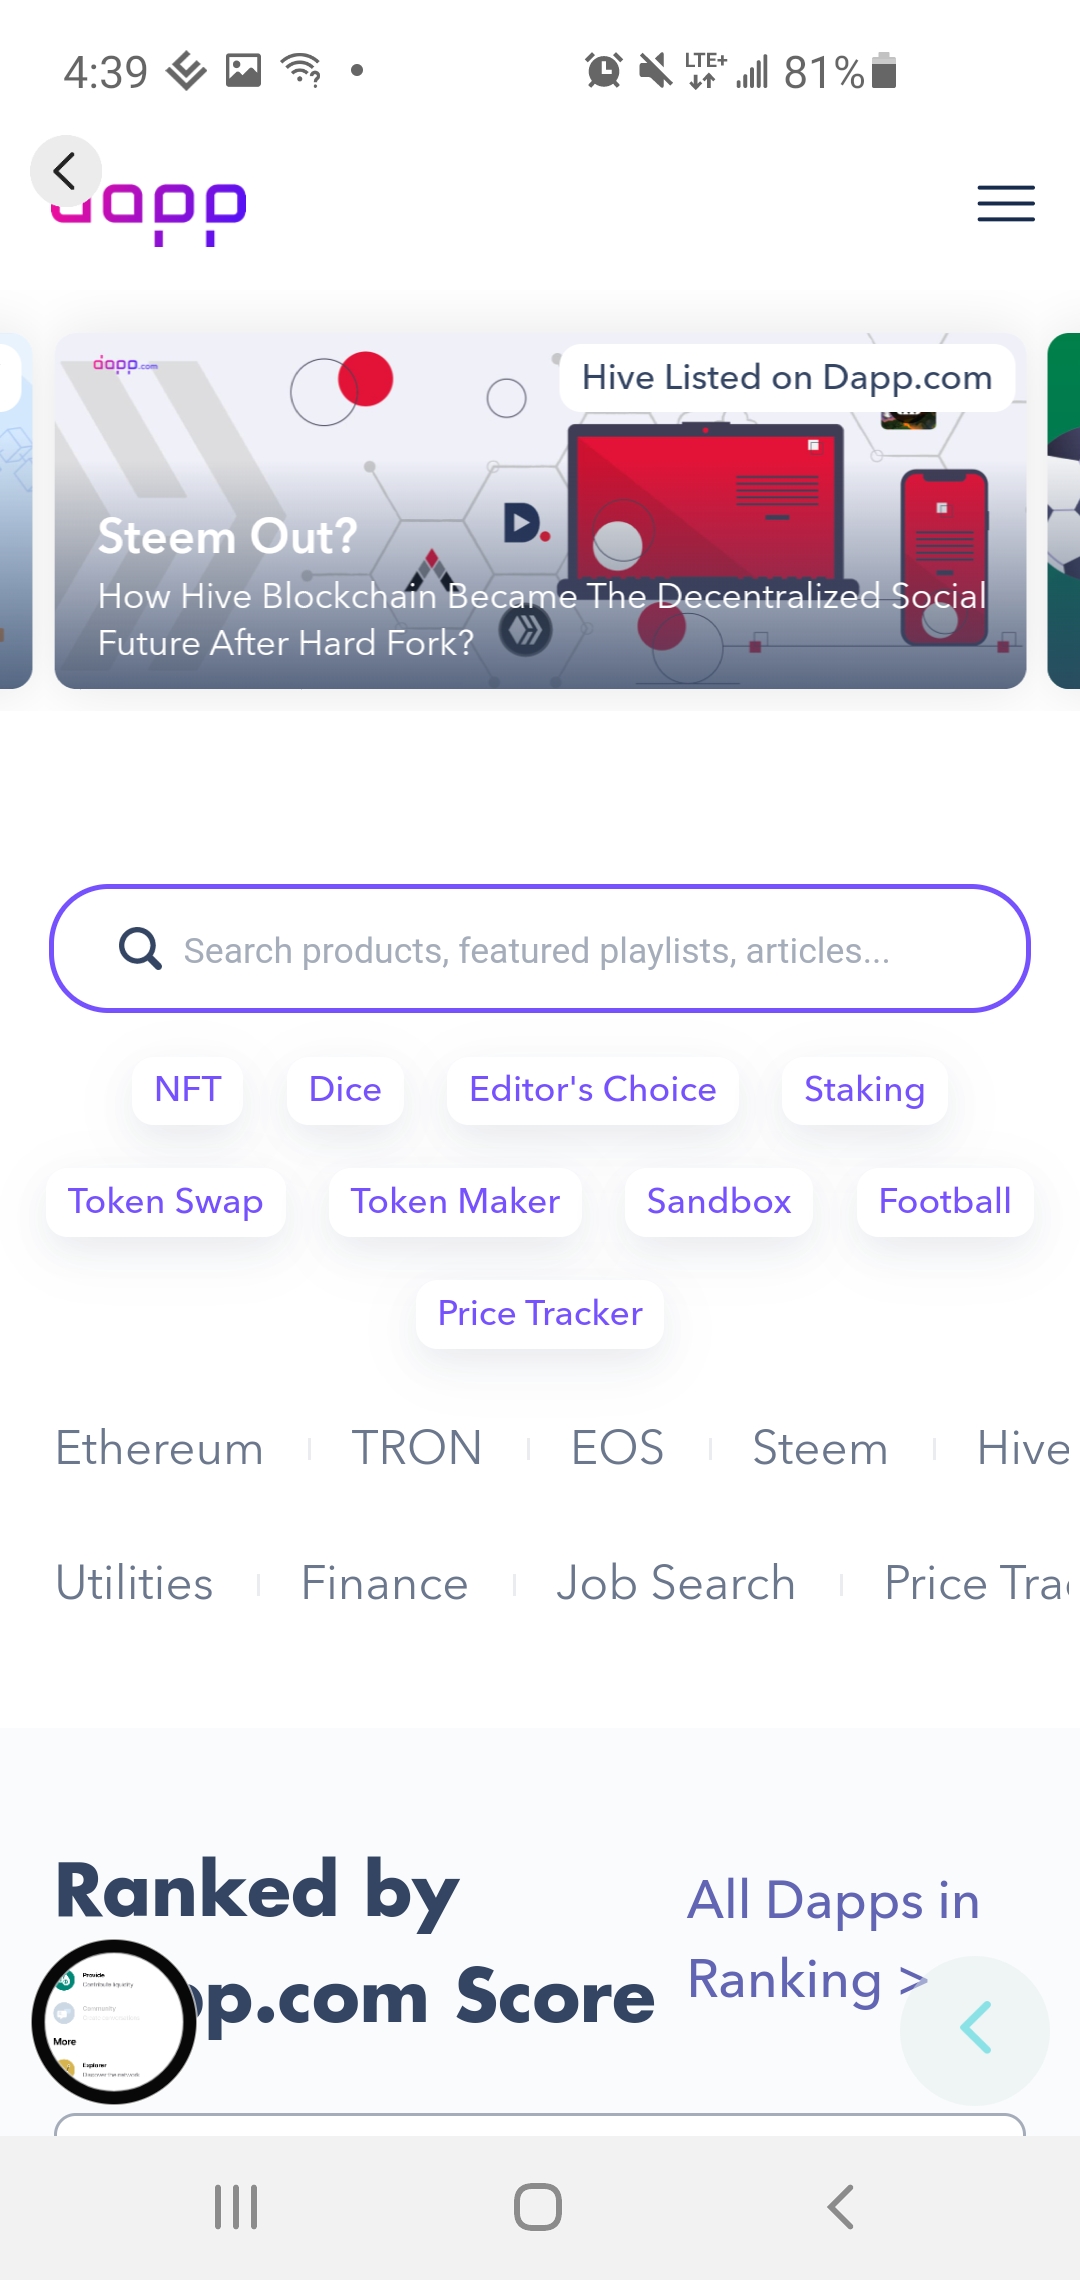Tap the teal left chevron floating button

pos(975,2029)
